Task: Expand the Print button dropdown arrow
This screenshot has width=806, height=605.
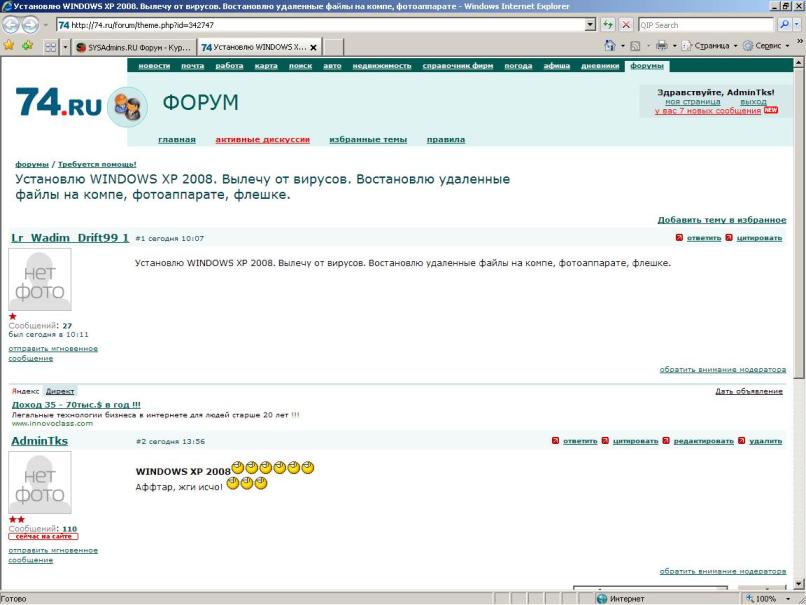Action: pos(674,46)
